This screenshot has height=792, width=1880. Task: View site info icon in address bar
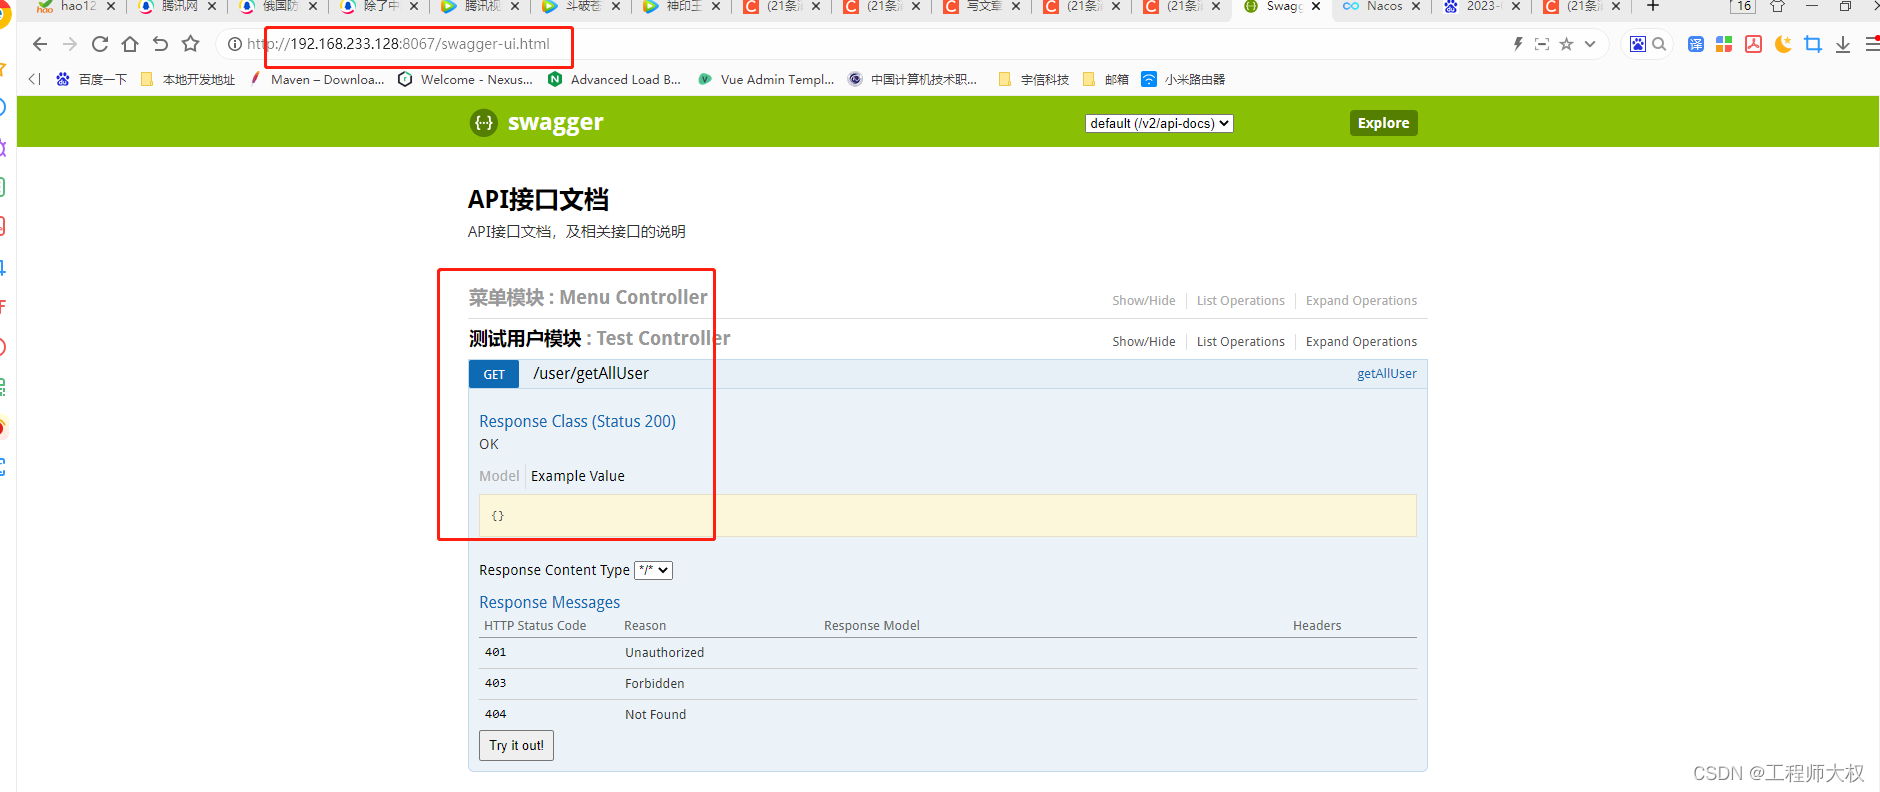pyautogui.click(x=235, y=44)
